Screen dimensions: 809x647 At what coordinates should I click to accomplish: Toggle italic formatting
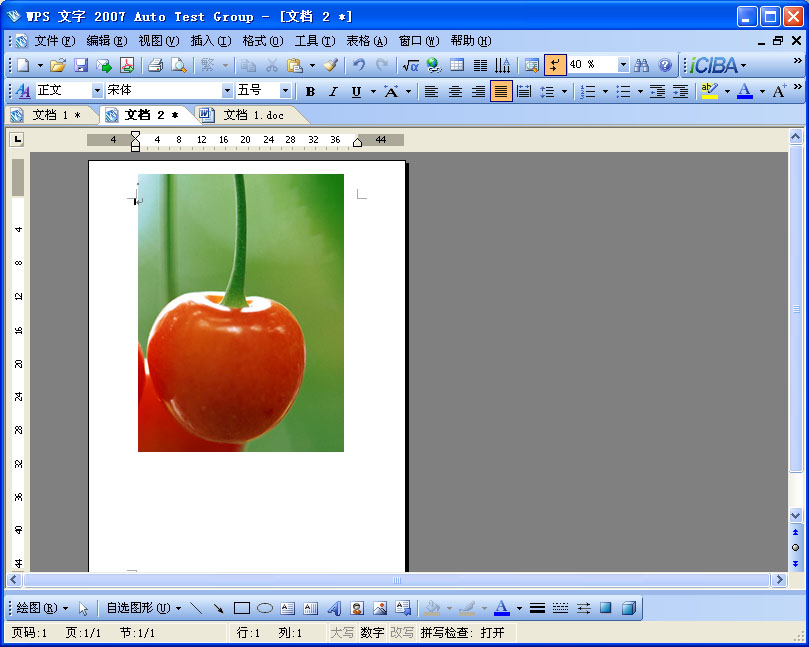[x=333, y=90]
